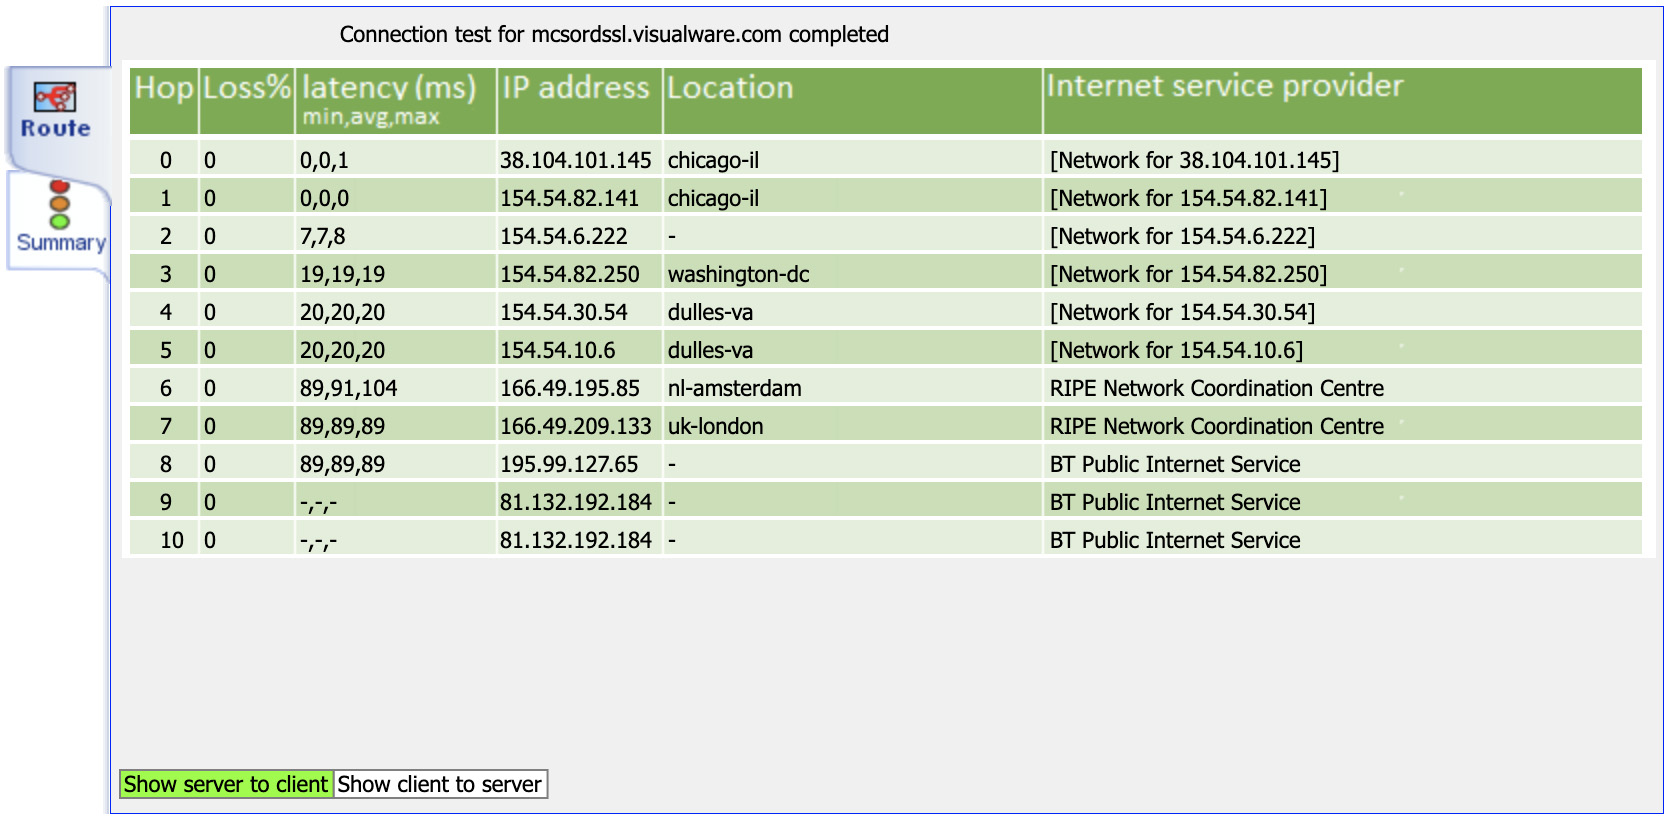Screen dimensions: 1672x820
Task: Click the Location column header
Action: [732, 88]
